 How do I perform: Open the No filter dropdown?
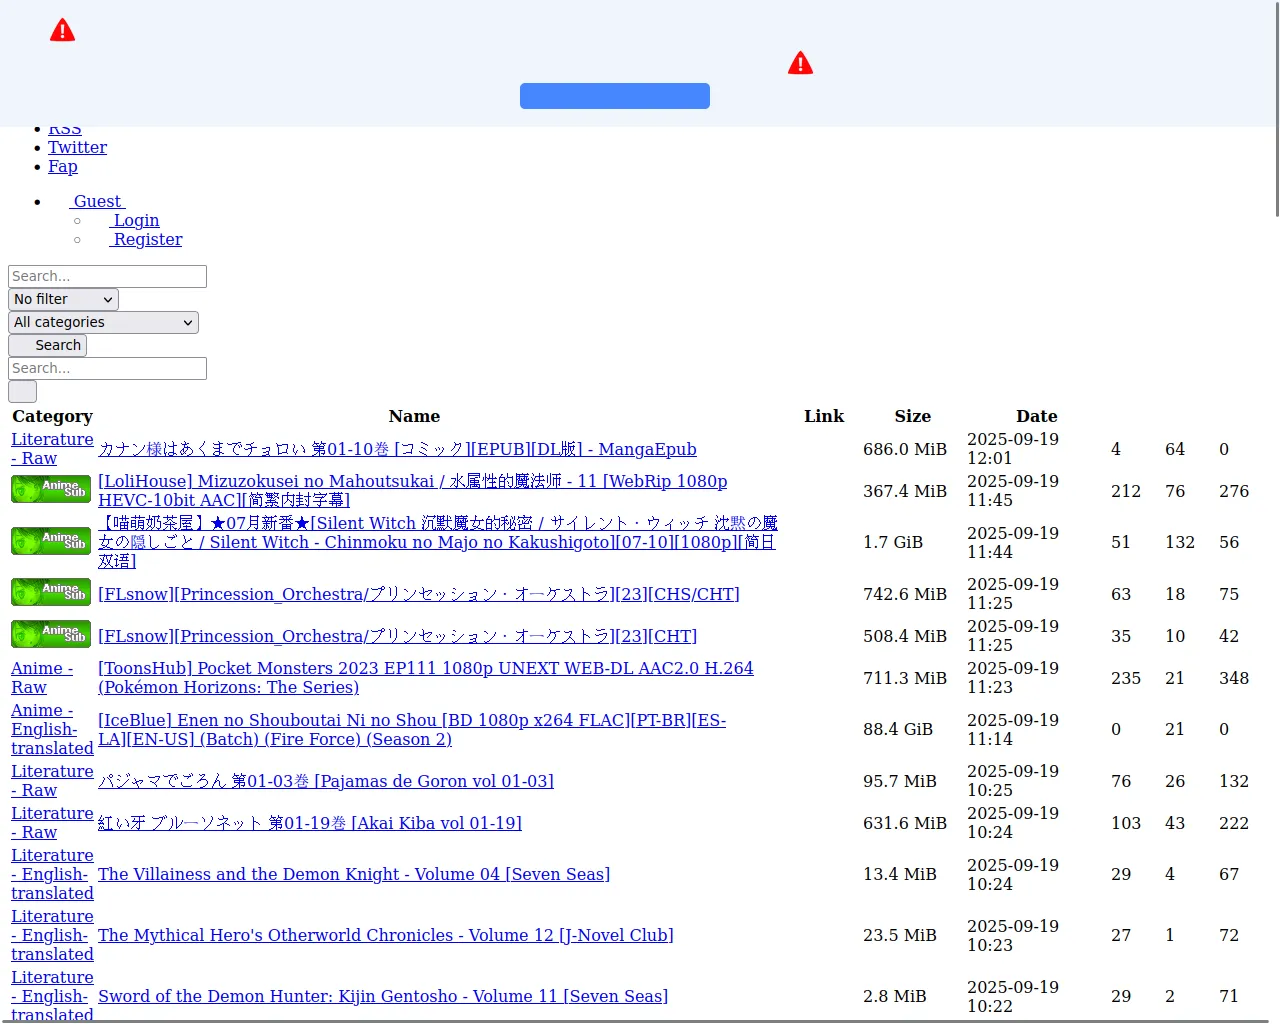pyautogui.click(x=63, y=300)
